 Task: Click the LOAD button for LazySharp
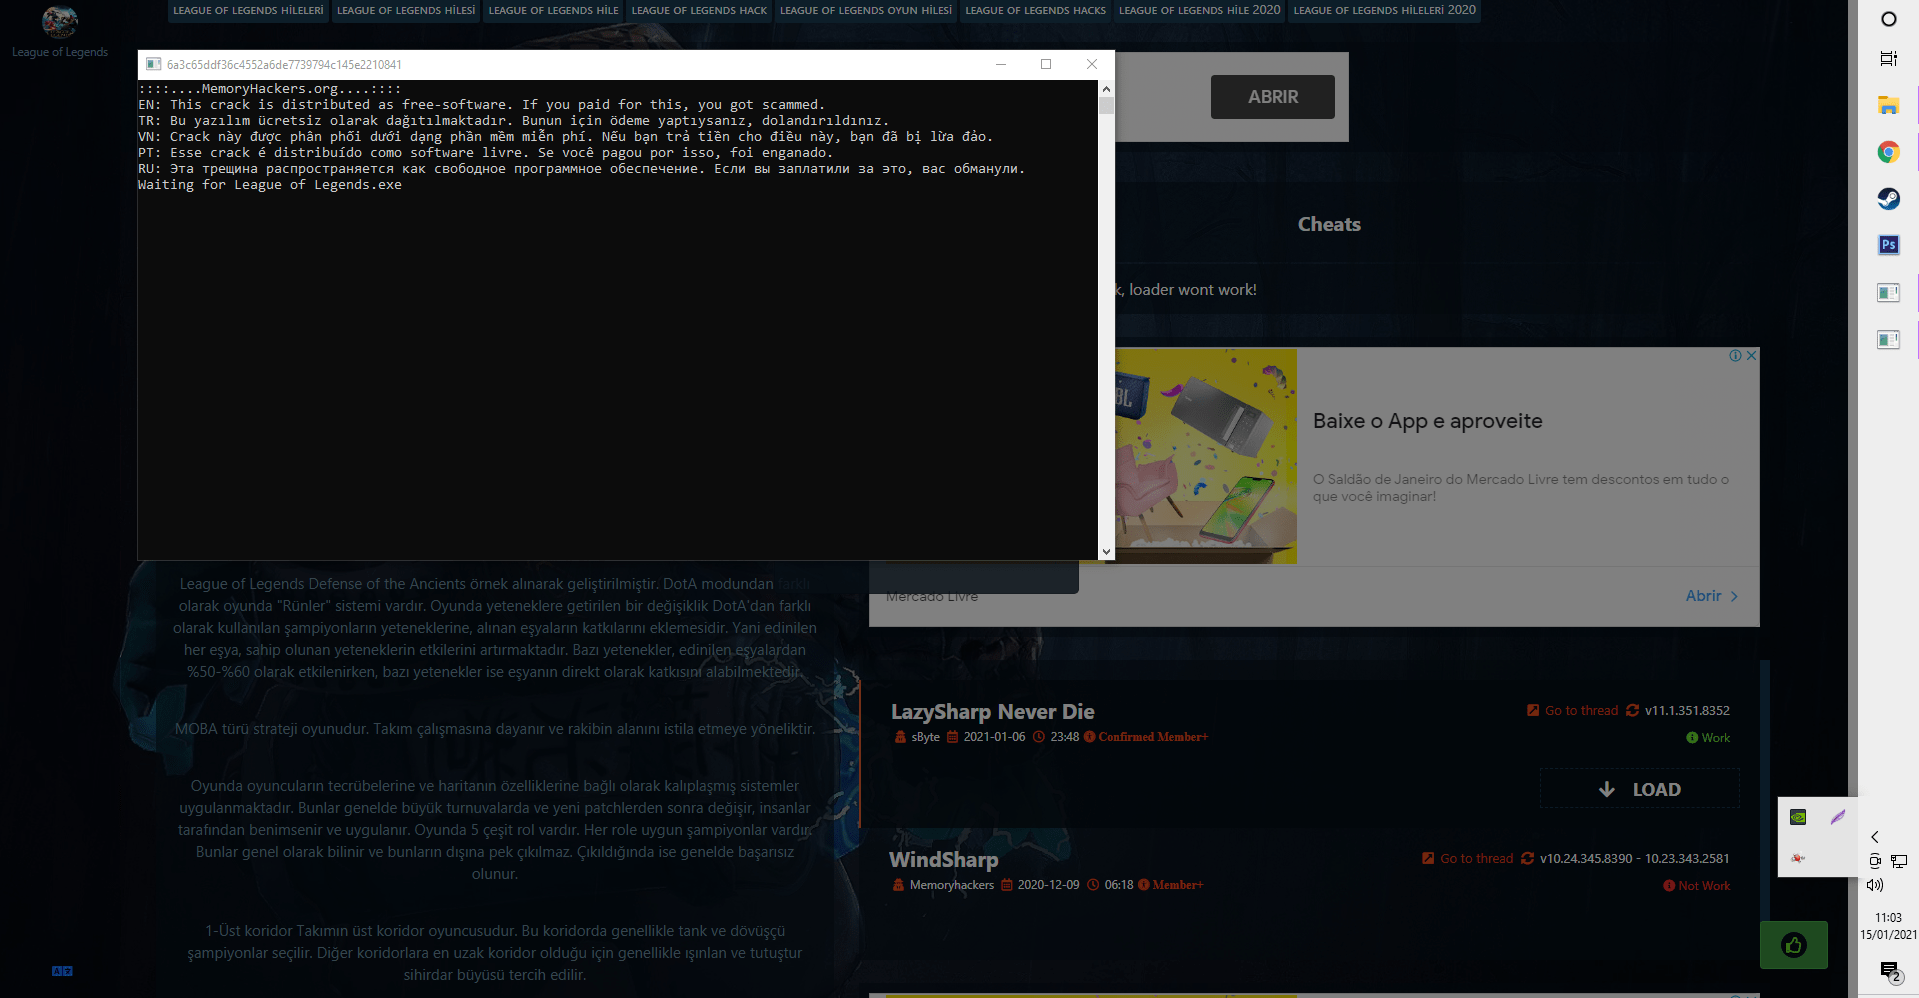pos(1639,789)
